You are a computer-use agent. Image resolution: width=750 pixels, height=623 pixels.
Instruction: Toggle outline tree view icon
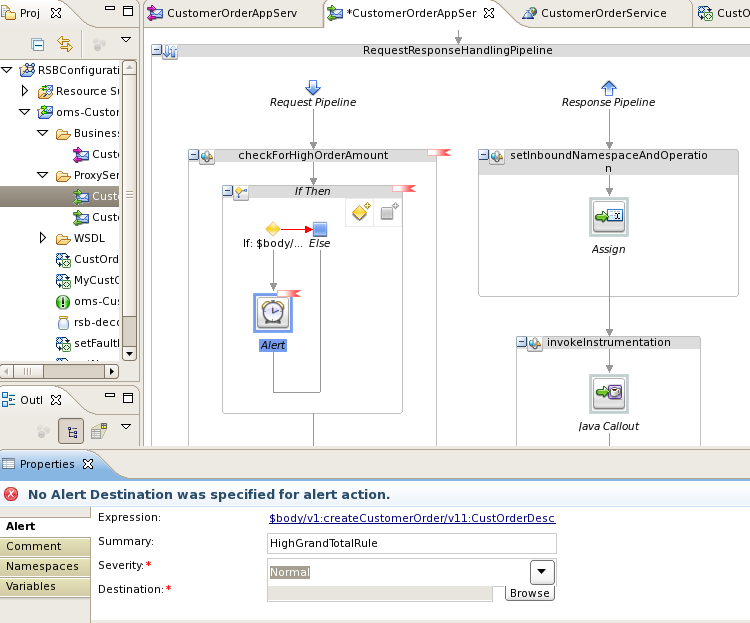click(x=71, y=432)
